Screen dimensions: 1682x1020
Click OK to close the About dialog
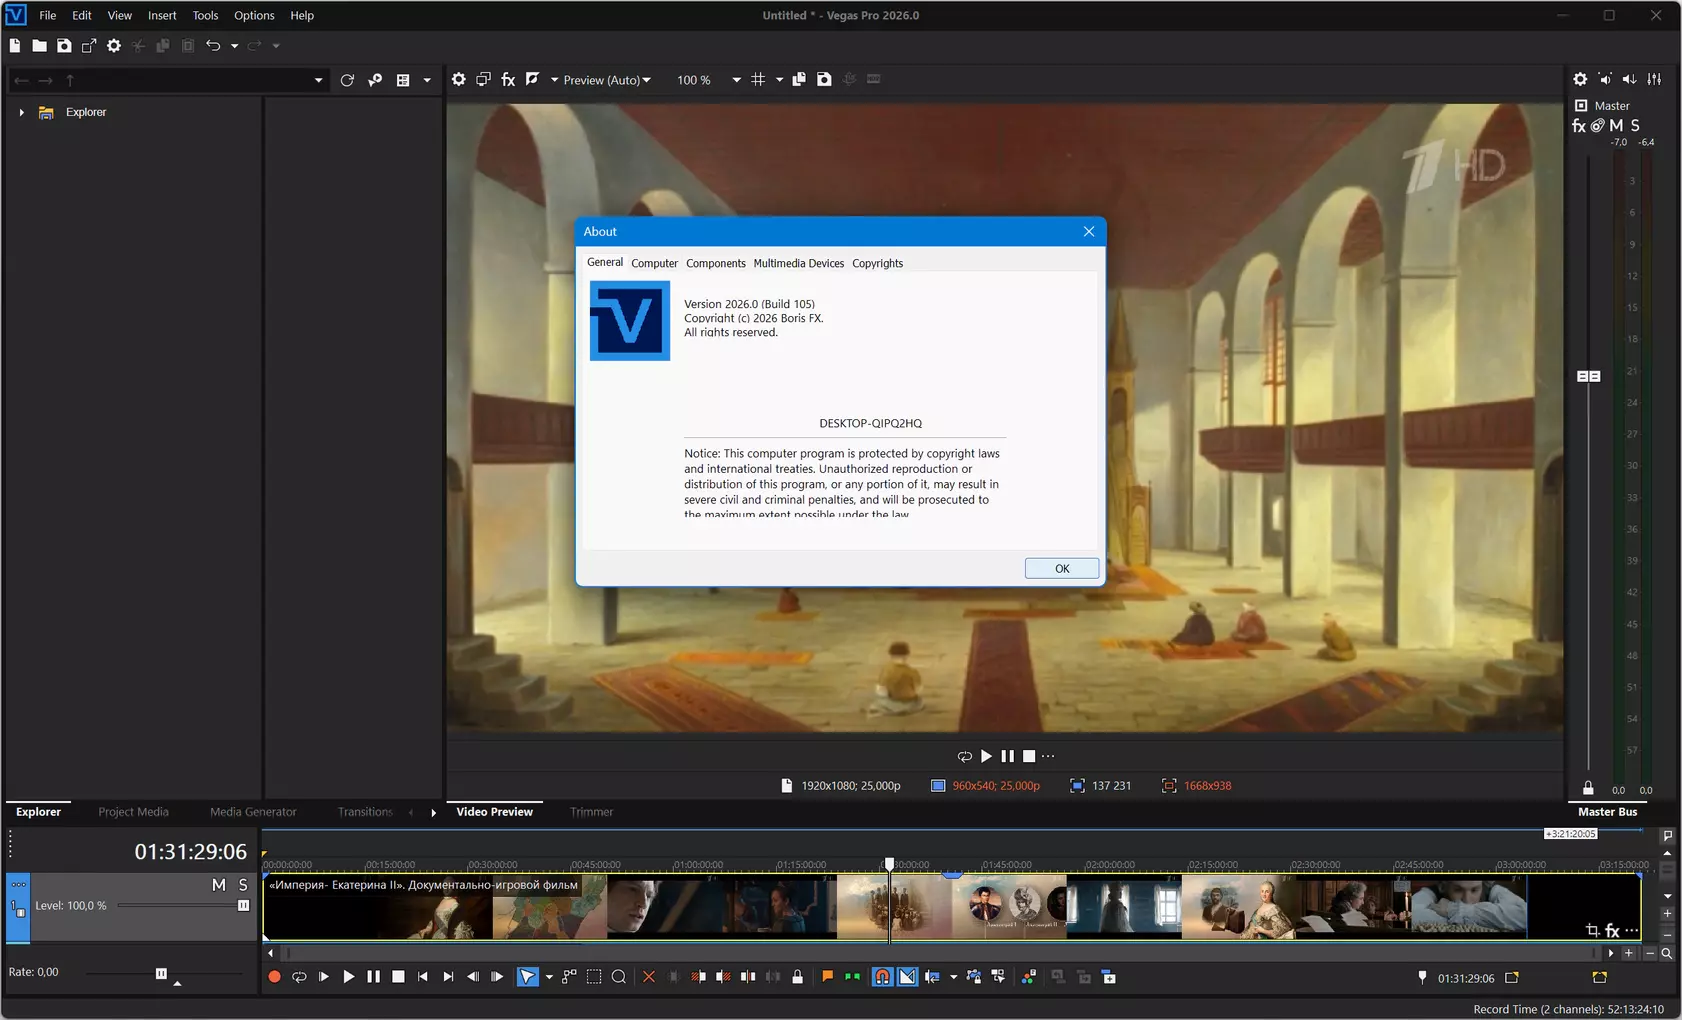(x=1062, y=569)
